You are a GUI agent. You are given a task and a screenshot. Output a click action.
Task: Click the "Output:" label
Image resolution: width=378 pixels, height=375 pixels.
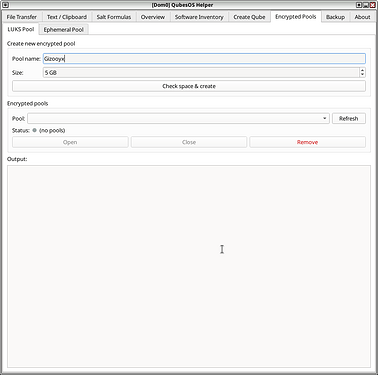tap(17, 159)
